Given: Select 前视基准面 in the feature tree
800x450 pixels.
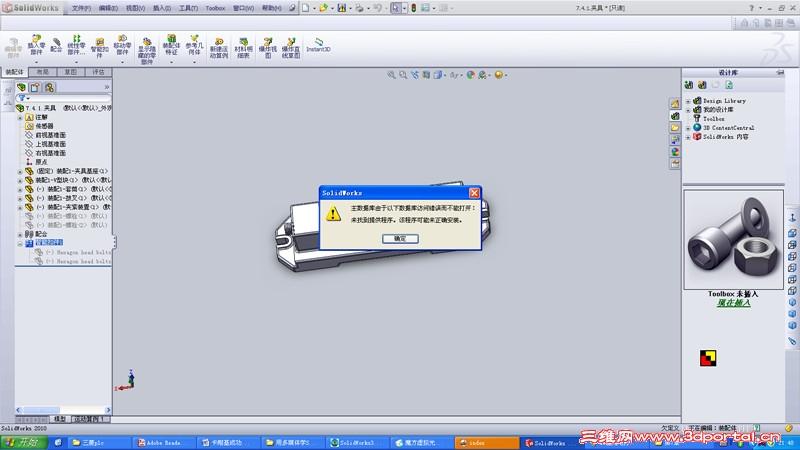Looking at the screenshot, I should click(50, 135).
